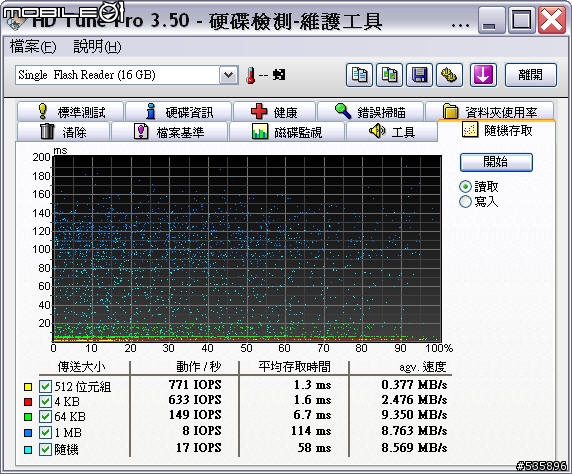Click the purple down-arrow tray icon
This screenshot has width=572, height=474.
pyautogui.click(x=483, y=75)
